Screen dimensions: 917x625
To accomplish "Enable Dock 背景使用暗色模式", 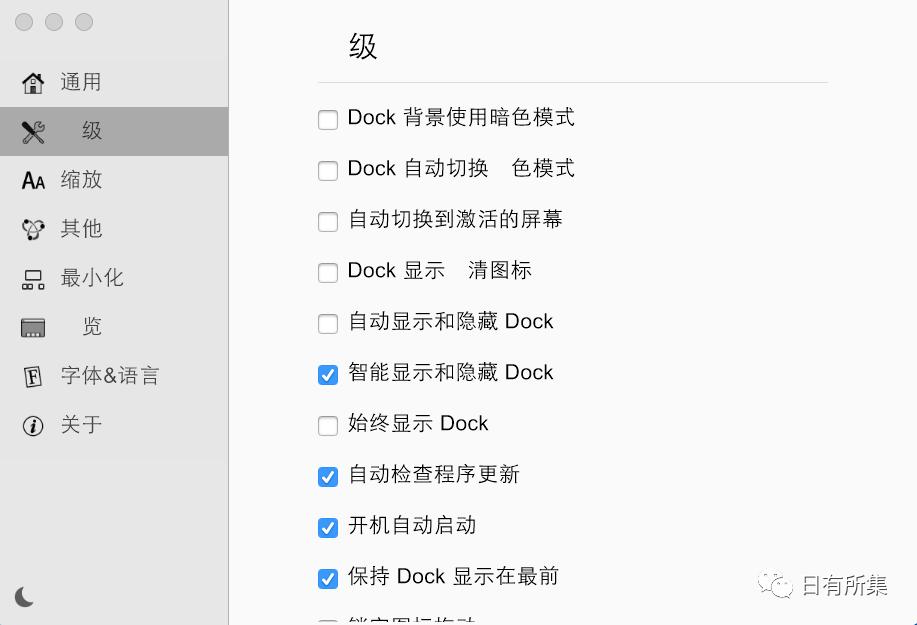I will click(328, 119).
